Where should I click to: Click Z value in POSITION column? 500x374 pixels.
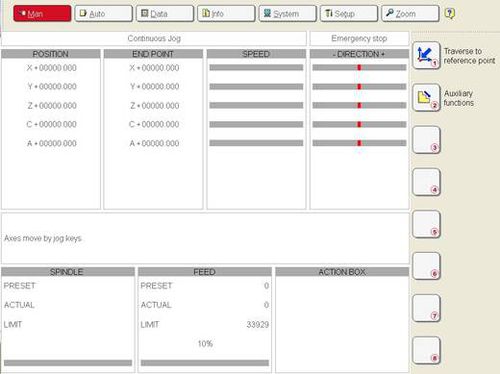52,106
